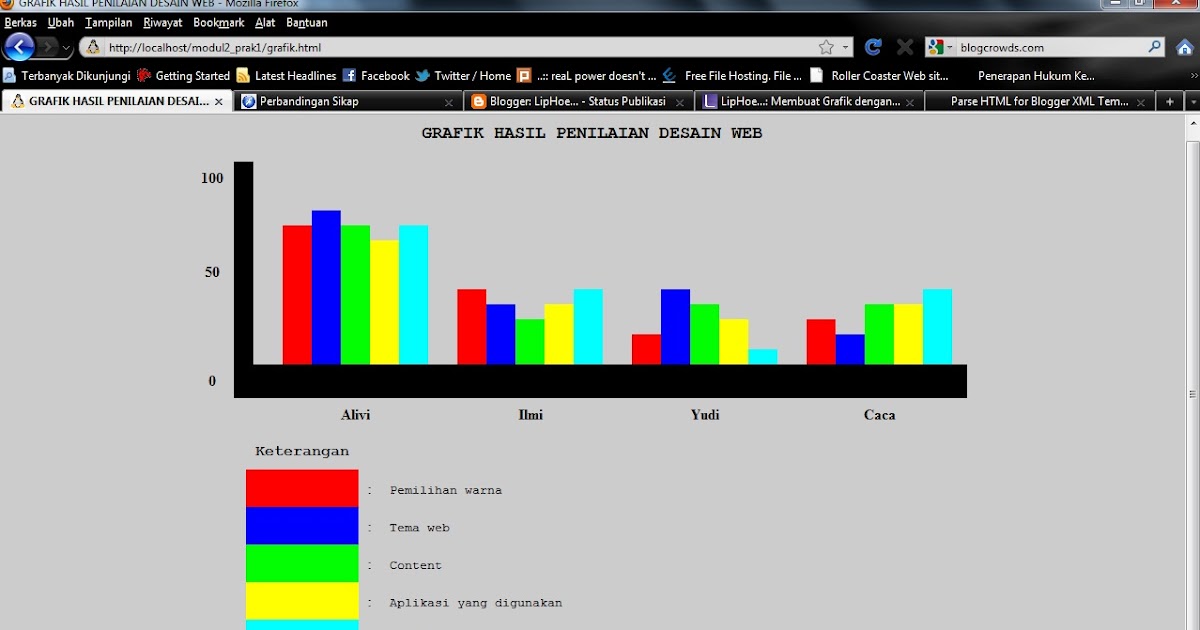Open the Google search engine selector dropdown

941,47
